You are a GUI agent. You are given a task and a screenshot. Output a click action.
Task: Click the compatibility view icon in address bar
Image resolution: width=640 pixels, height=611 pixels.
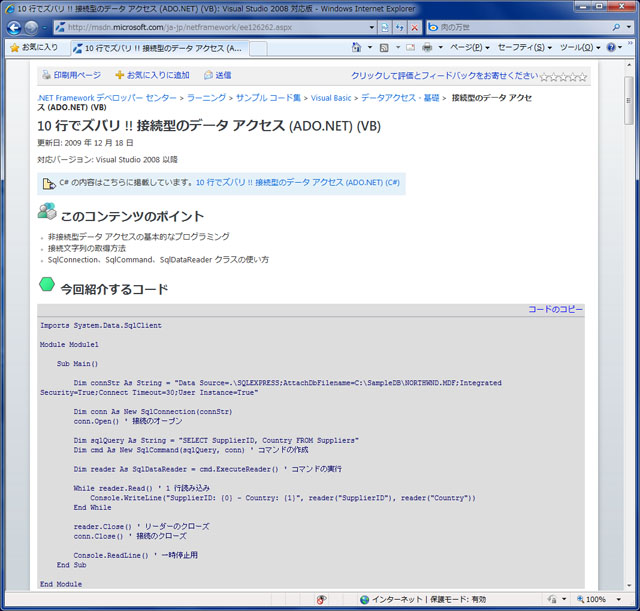385,27
